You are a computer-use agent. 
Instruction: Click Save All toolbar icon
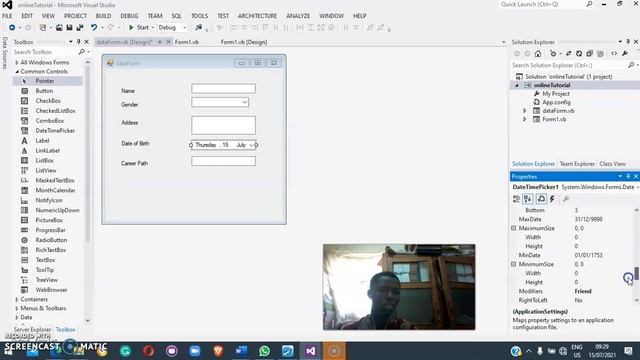[x=80, y=27]
